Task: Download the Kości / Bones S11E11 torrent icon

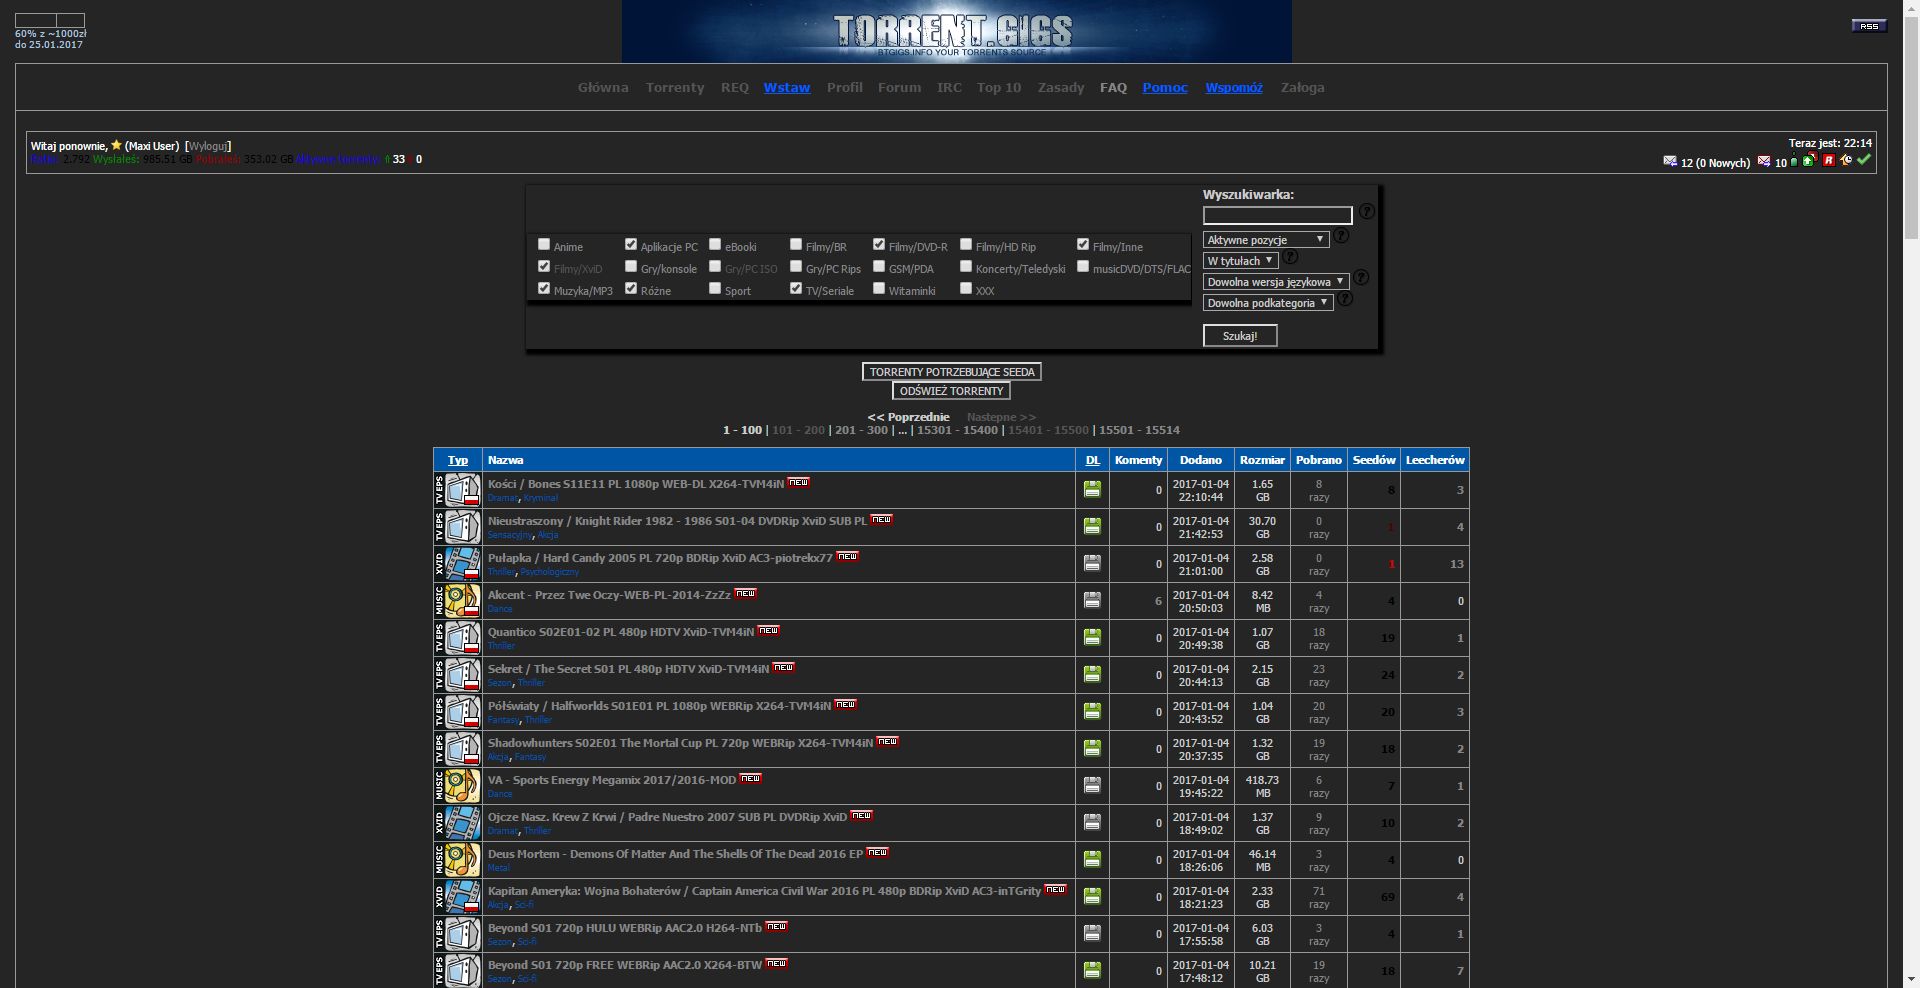Action: 1092,489
